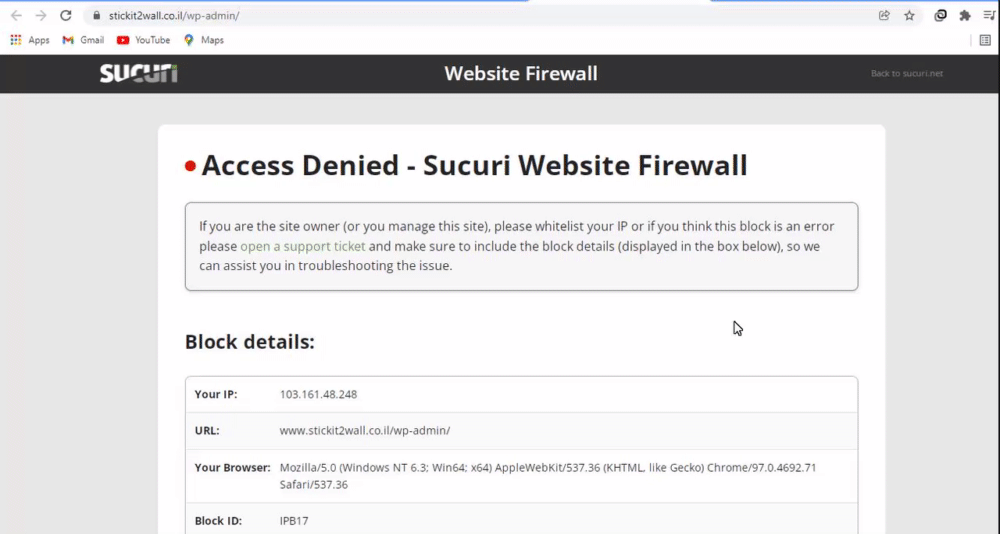Screen dimensions: 1000x534
Task: Share this page from the address bar
Action: pos(884,16)
